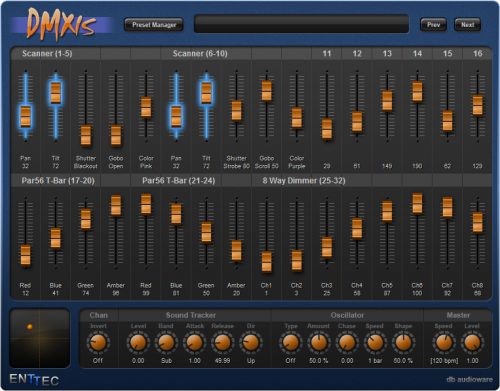
Task: Click the Blue 81 fader handle
Action: point(176,214)
